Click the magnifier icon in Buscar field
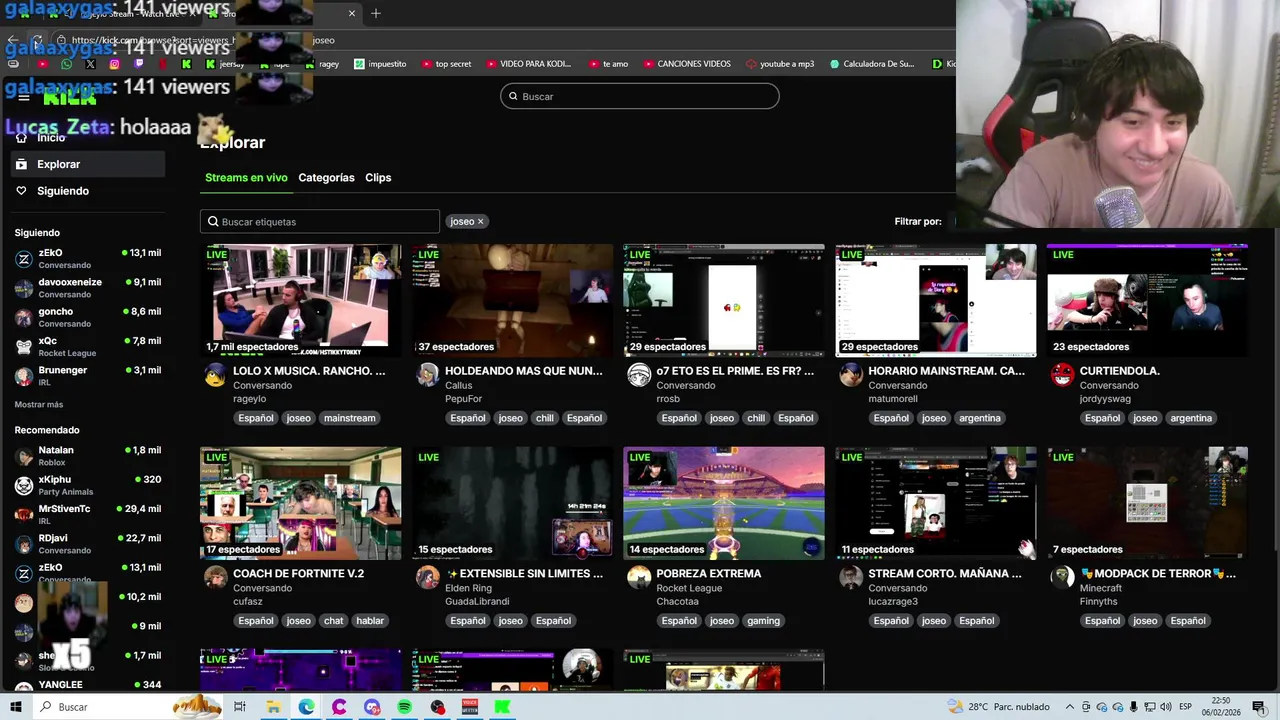The height and width of the screenshot is (720, 1280). 513,96
